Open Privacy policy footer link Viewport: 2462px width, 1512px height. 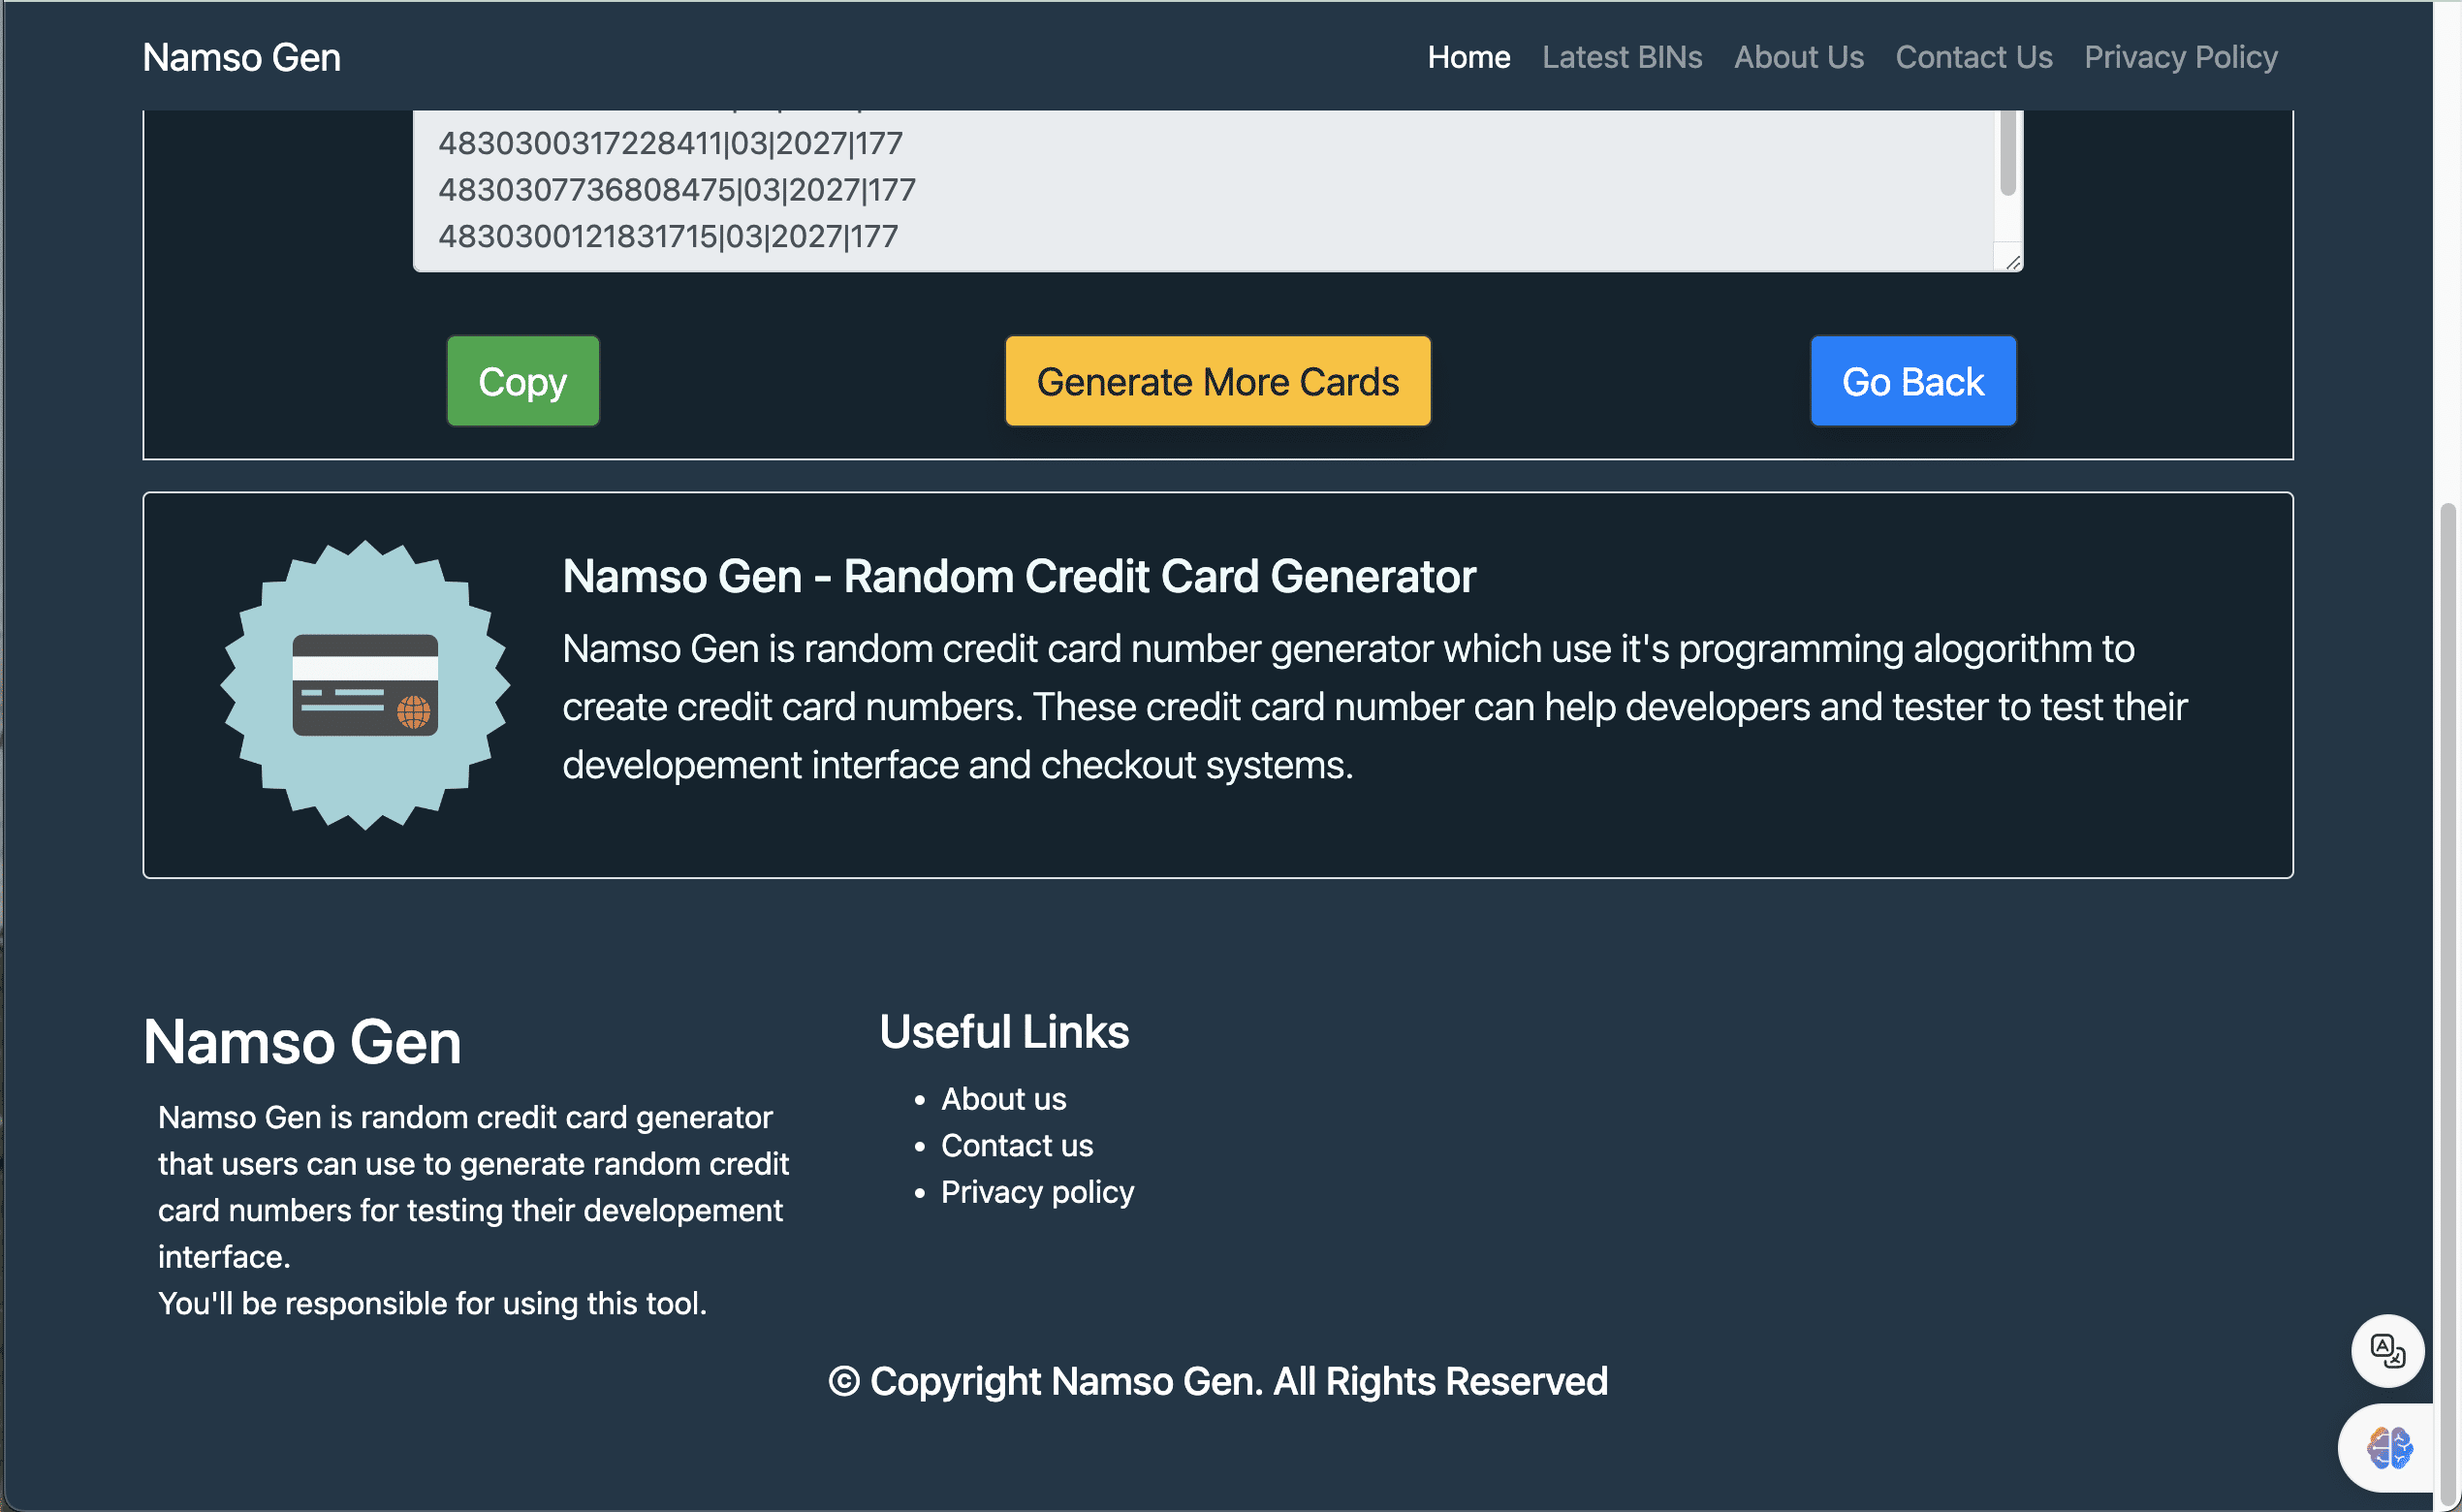point(1037,1191)
